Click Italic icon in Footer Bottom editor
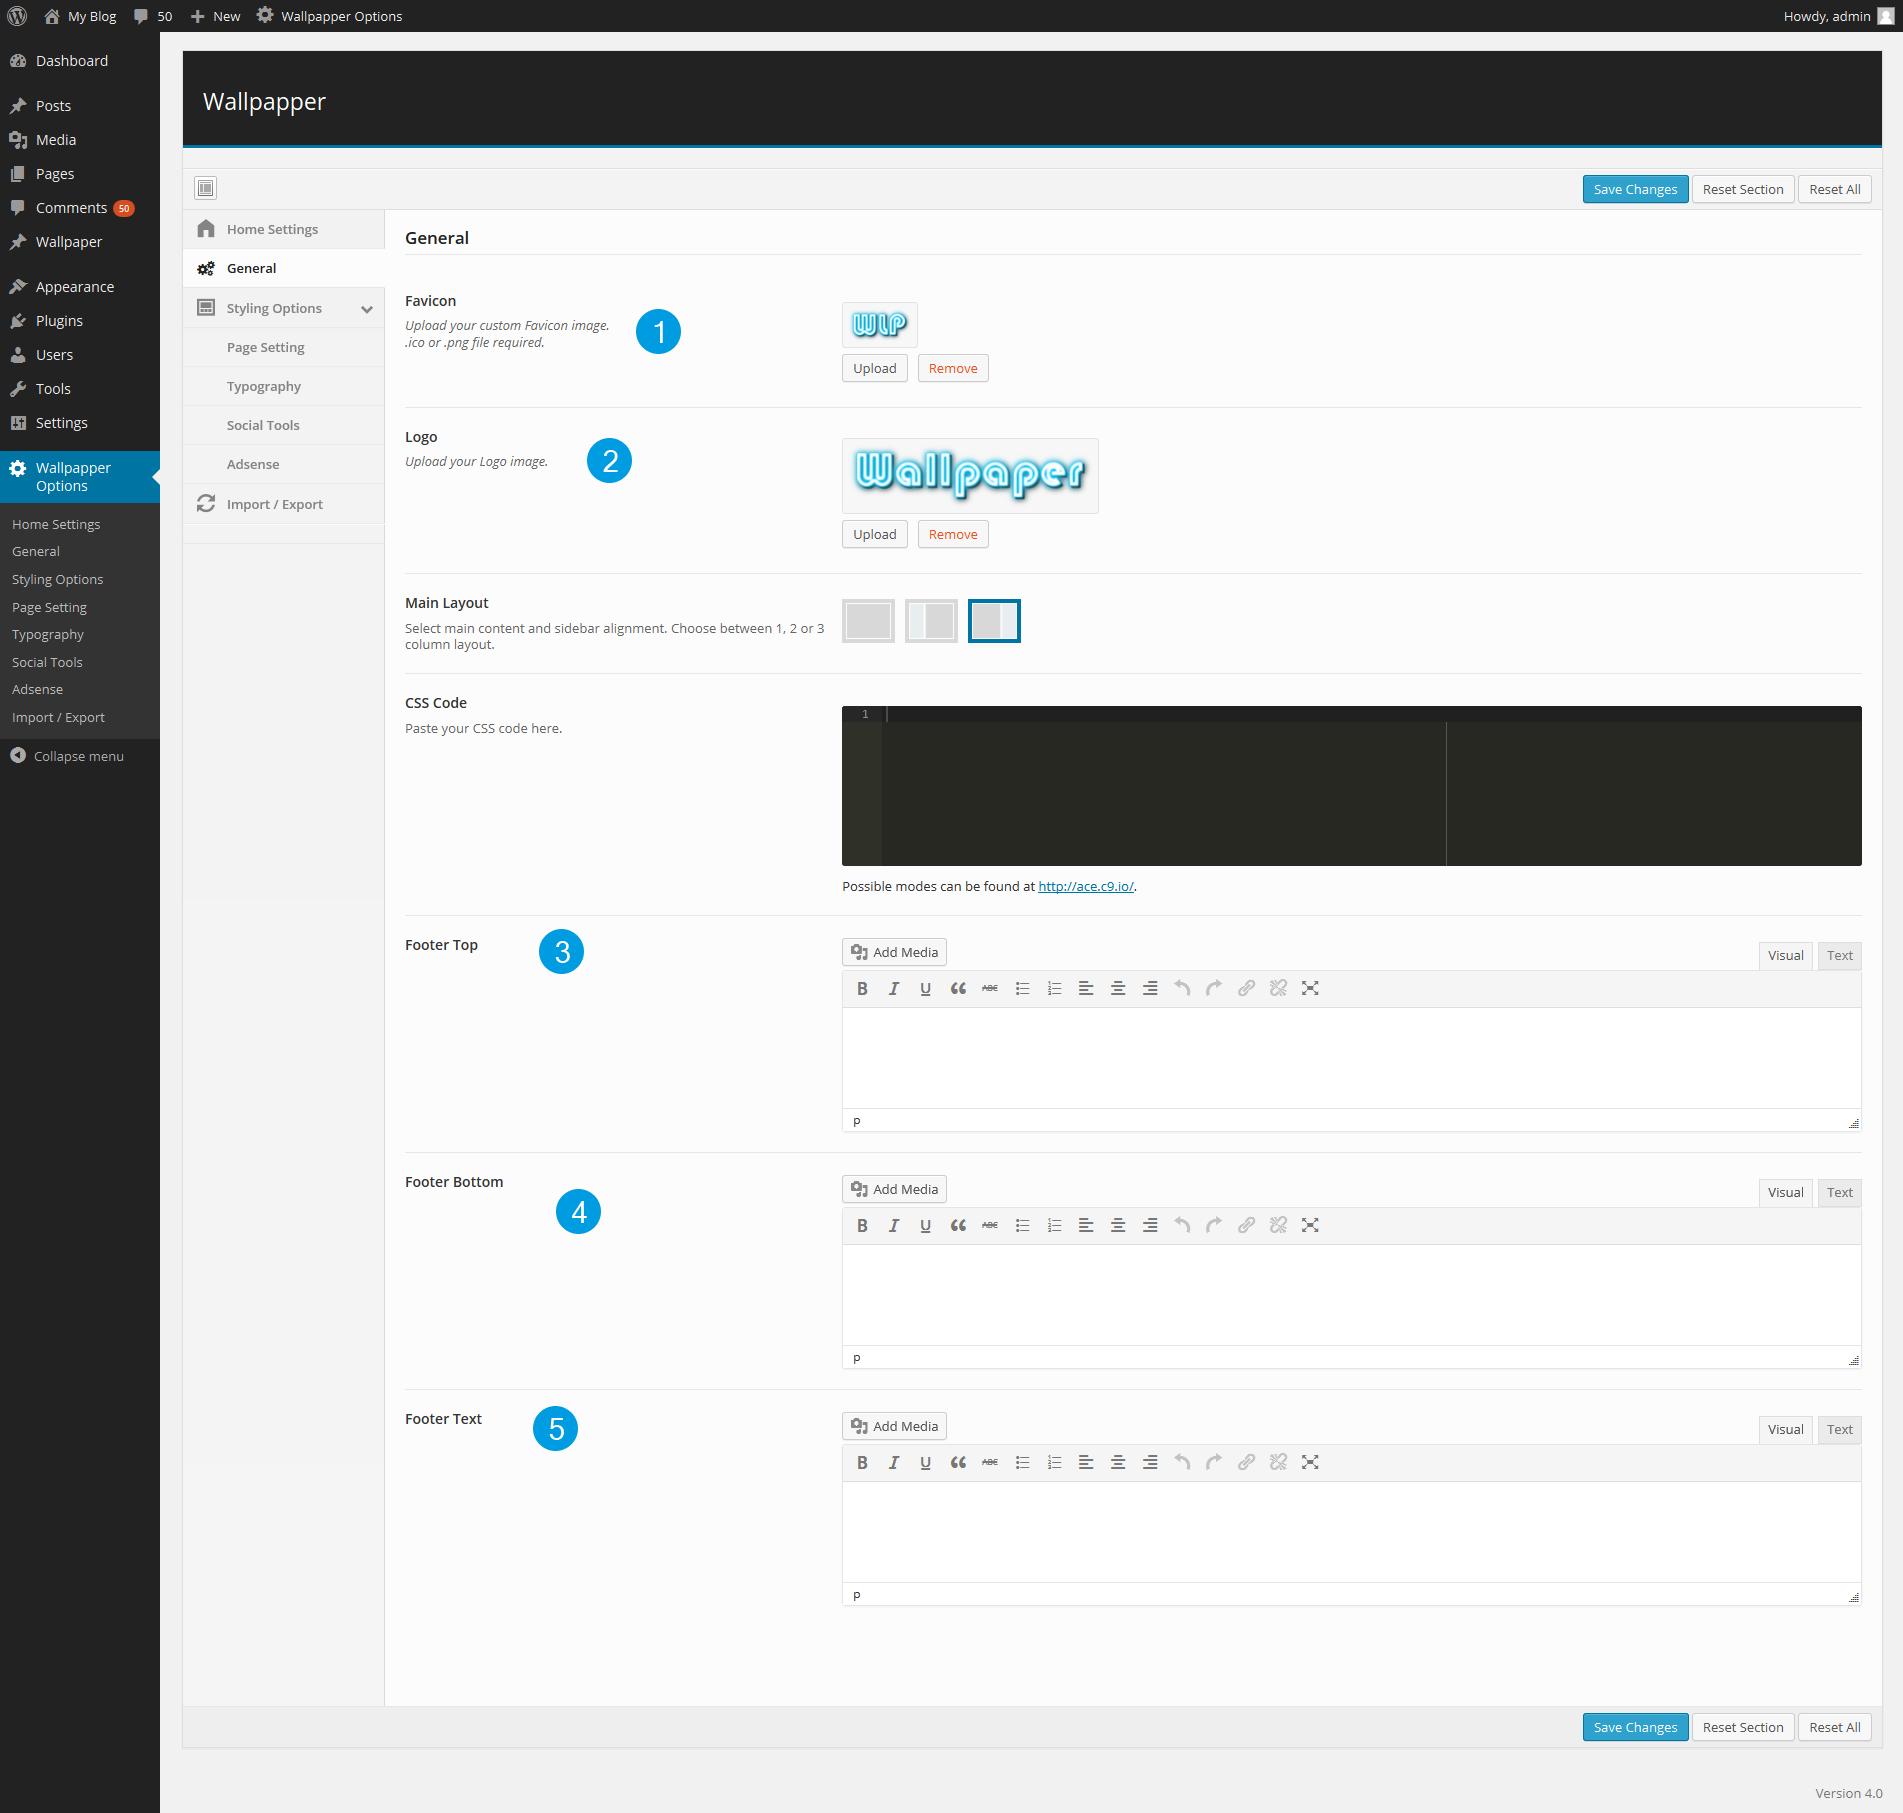 [x=894, y=1226]
